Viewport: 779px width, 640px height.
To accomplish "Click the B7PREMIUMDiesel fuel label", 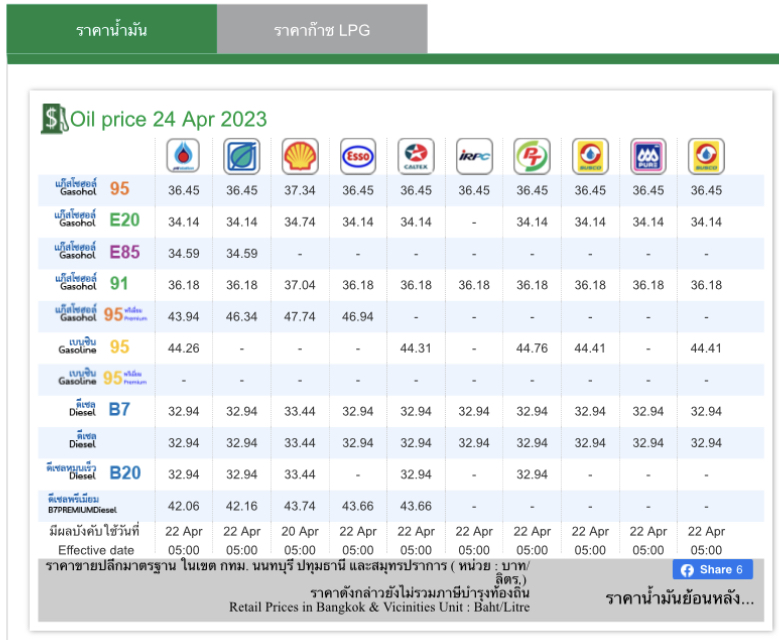I will tap(82, 504).
